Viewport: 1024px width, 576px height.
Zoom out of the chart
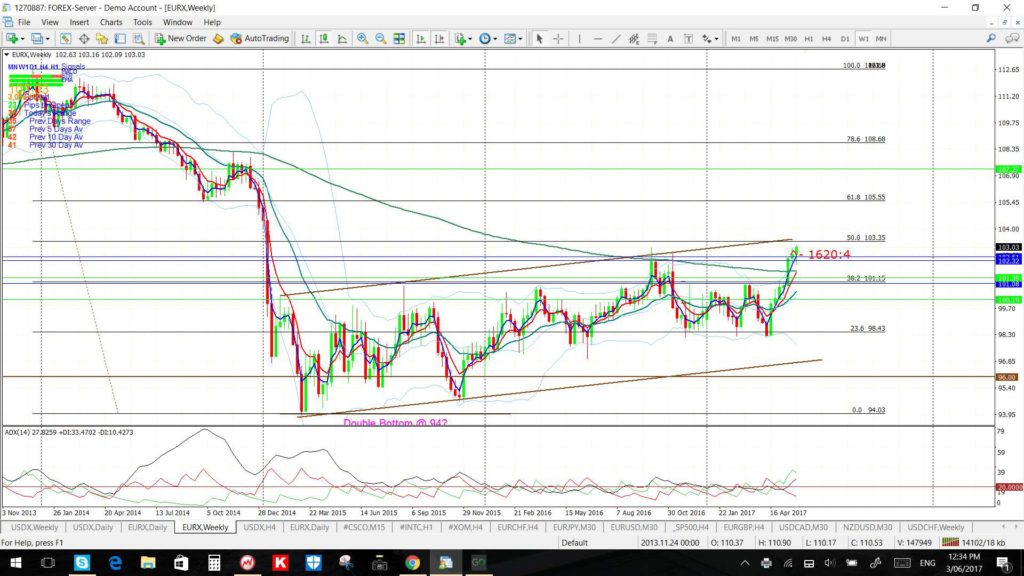click(x=381, y=39)
